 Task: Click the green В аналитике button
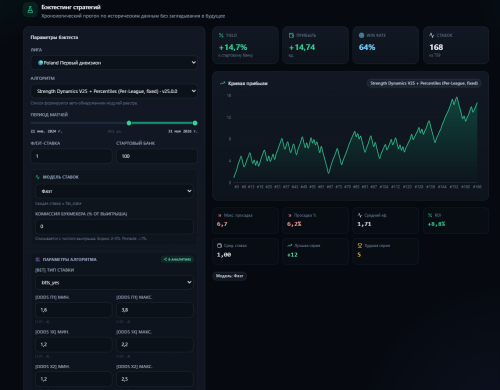click(177, 259)
